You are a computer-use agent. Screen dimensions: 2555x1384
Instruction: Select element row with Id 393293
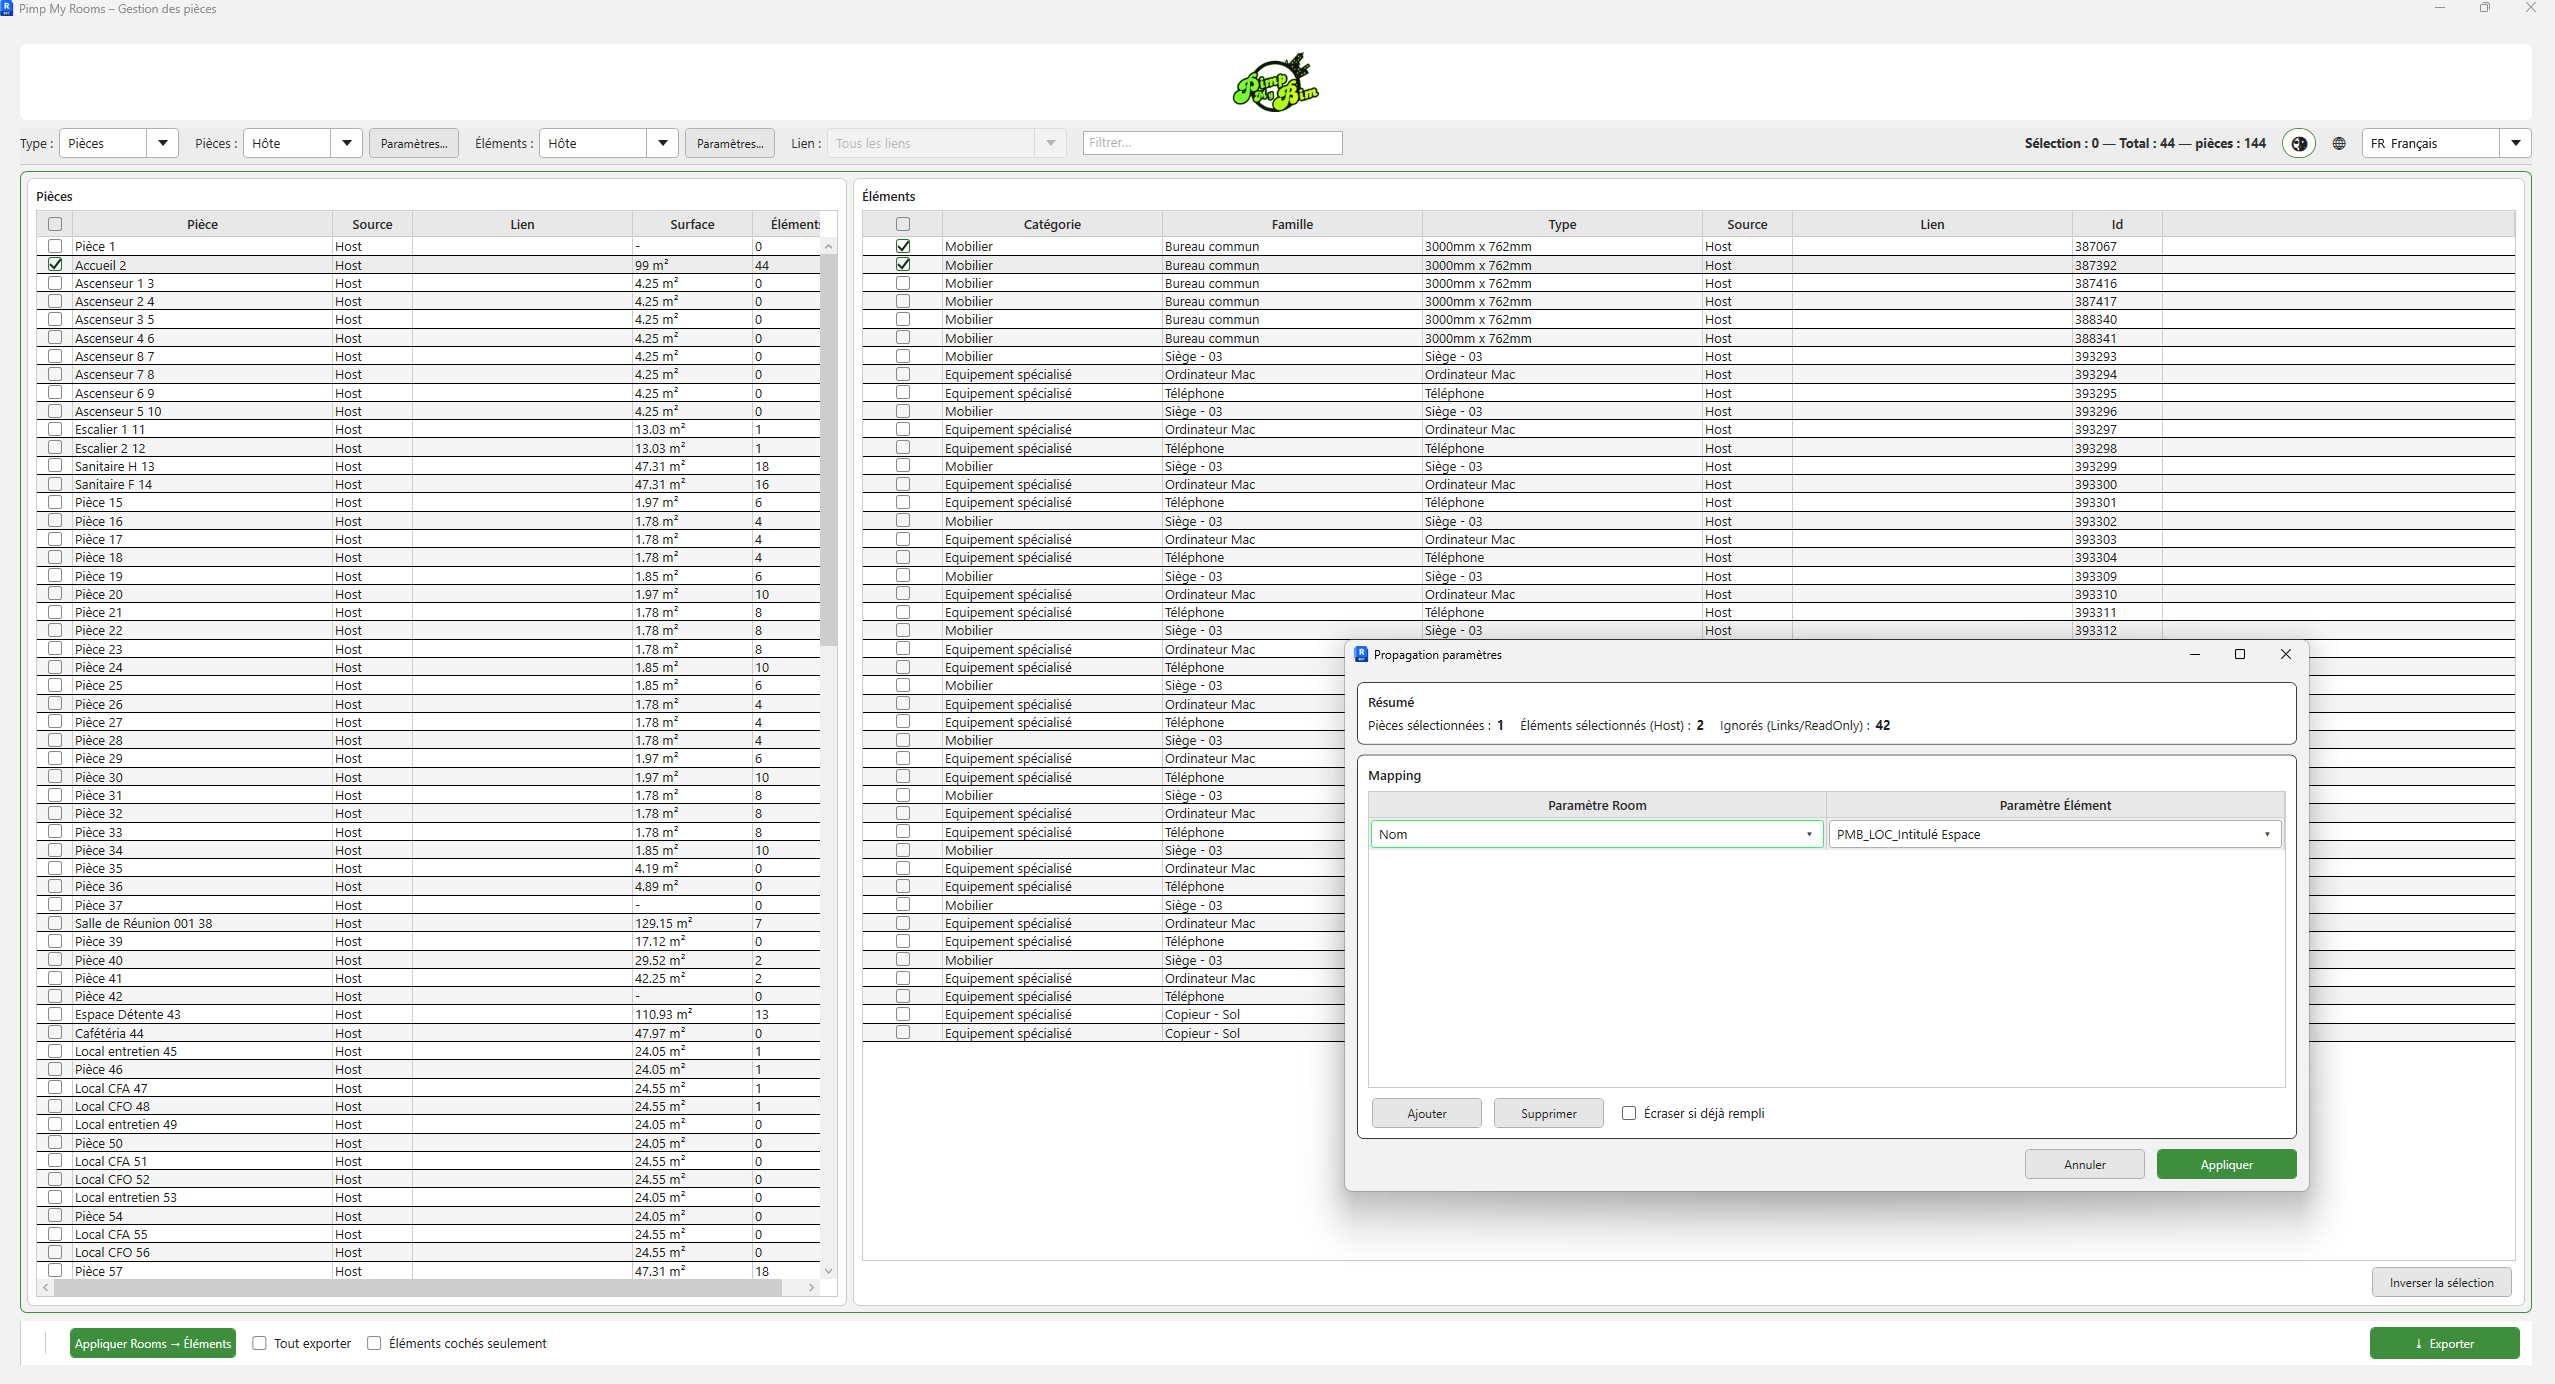pyautogui.click(x=1688, y=356)
